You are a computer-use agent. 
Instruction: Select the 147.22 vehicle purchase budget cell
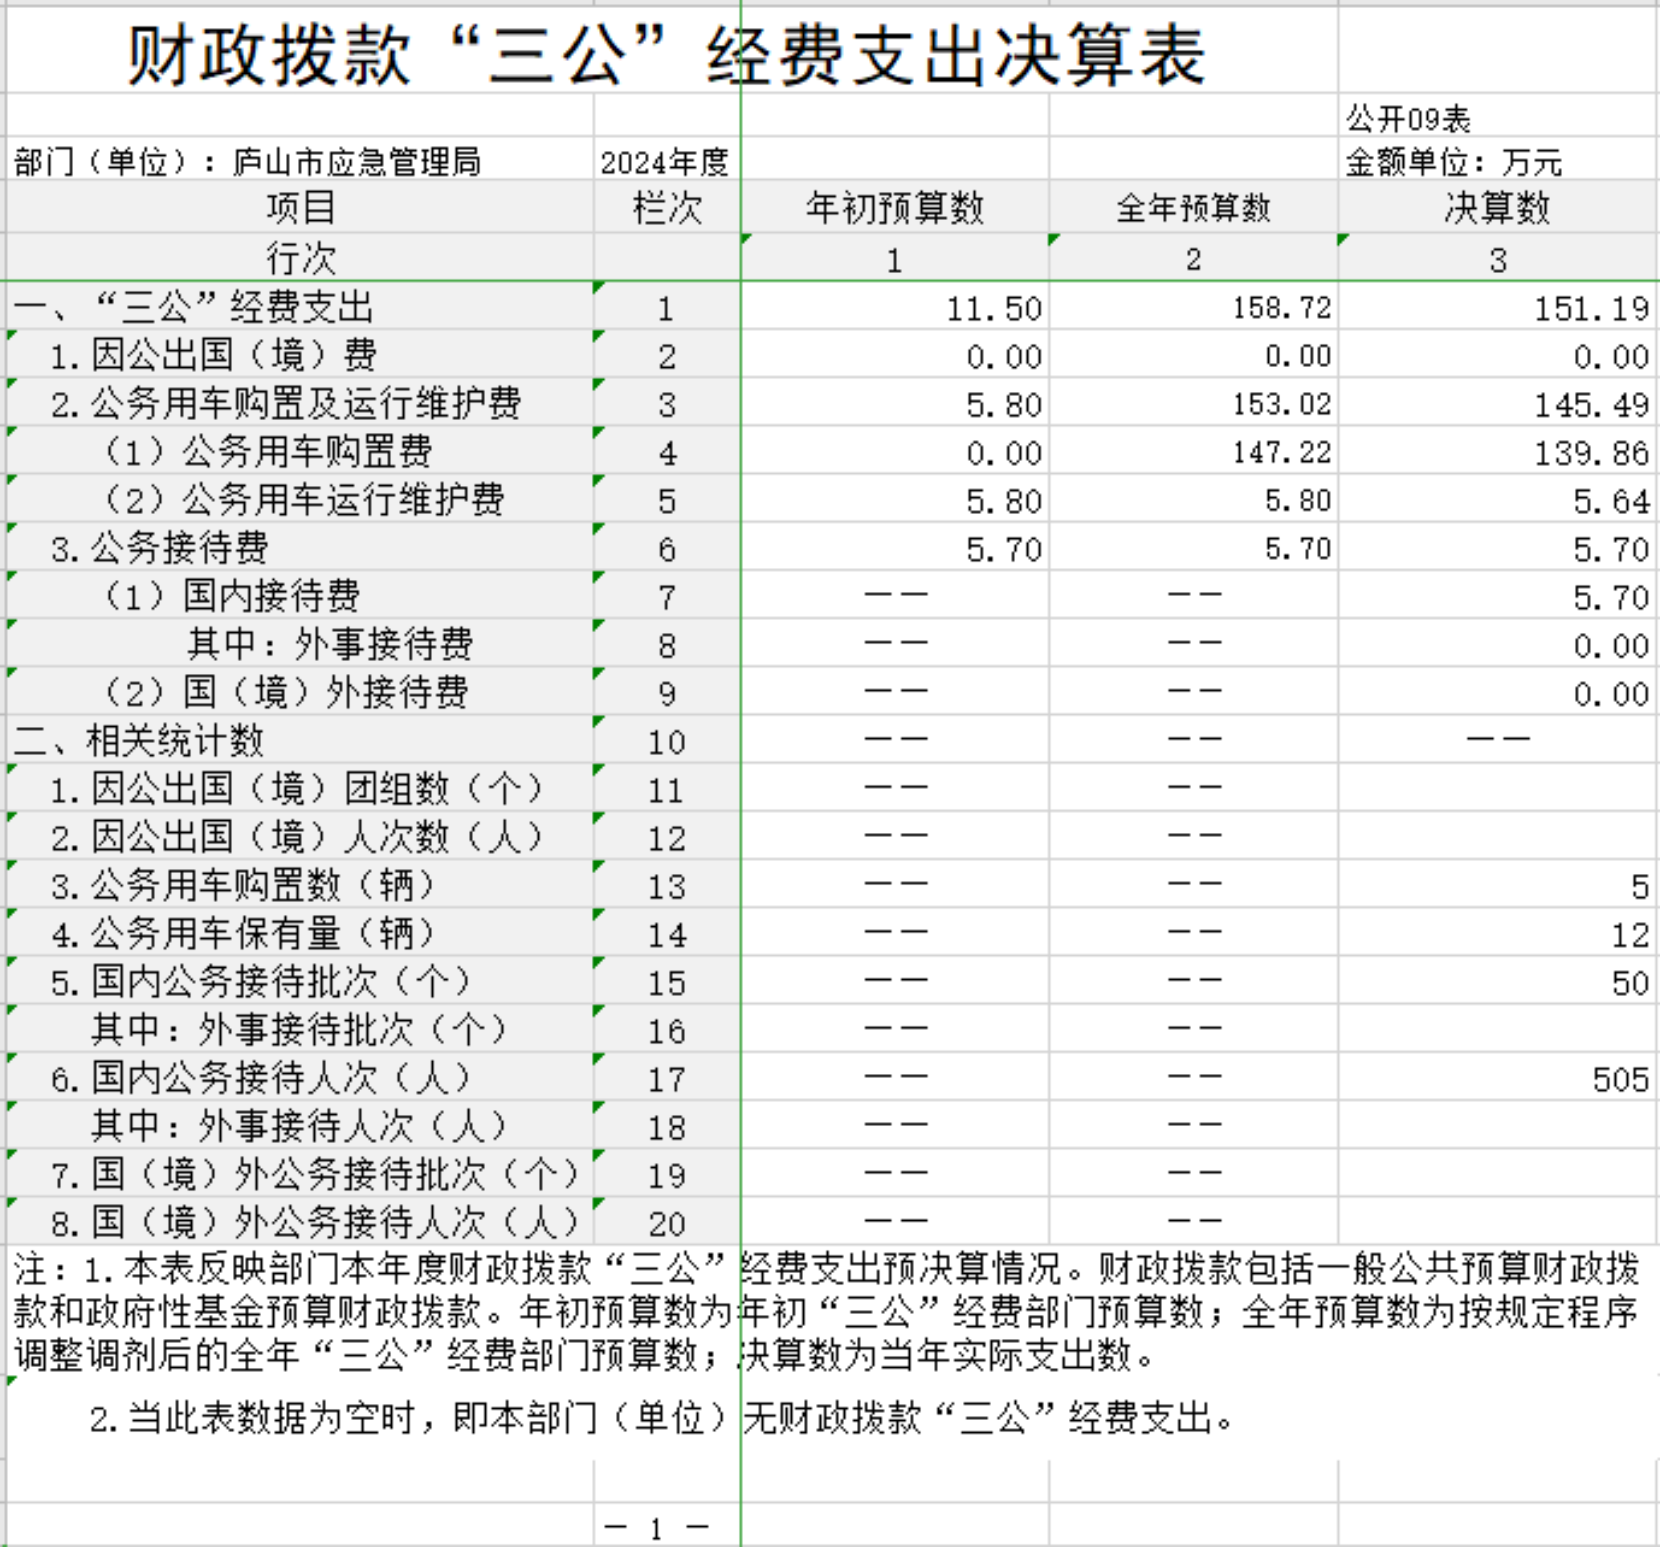point(1281,452)
